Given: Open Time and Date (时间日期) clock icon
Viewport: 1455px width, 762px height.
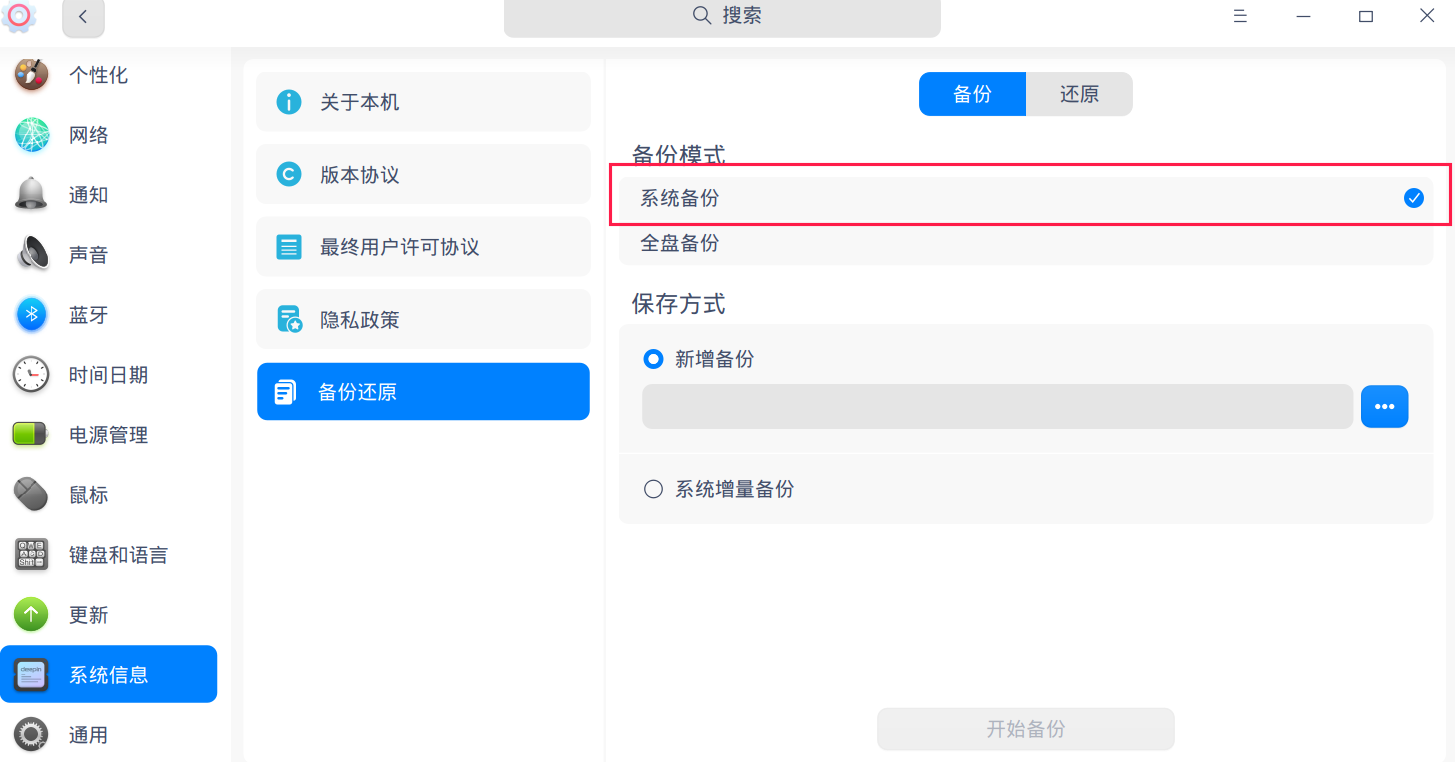Looking at the screenshot, I should click(x=32, y=375).
